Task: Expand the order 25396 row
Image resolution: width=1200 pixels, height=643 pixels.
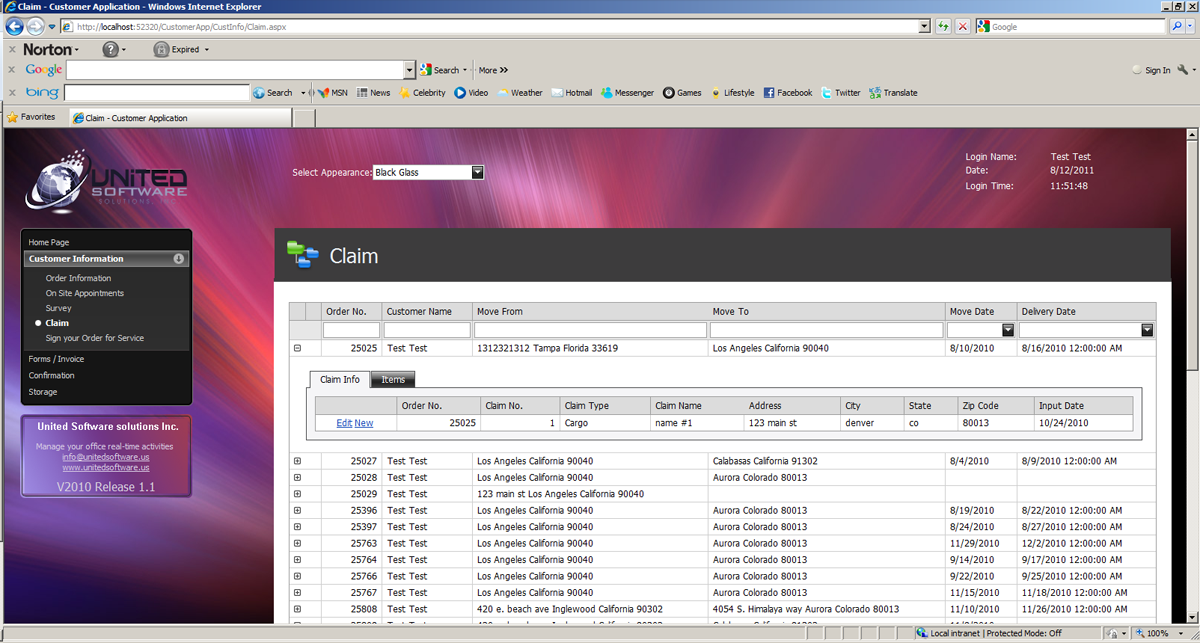Action: [x=297, y=510]
